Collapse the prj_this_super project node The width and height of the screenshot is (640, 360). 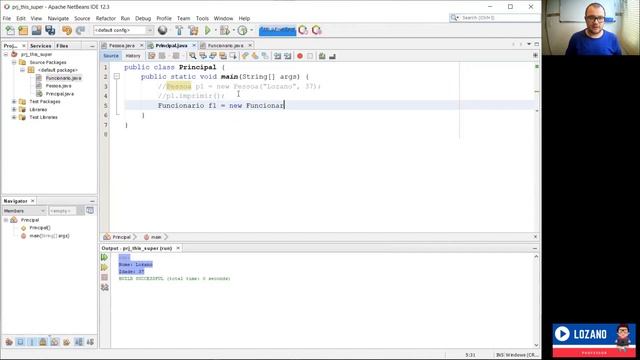pos(6,54)
